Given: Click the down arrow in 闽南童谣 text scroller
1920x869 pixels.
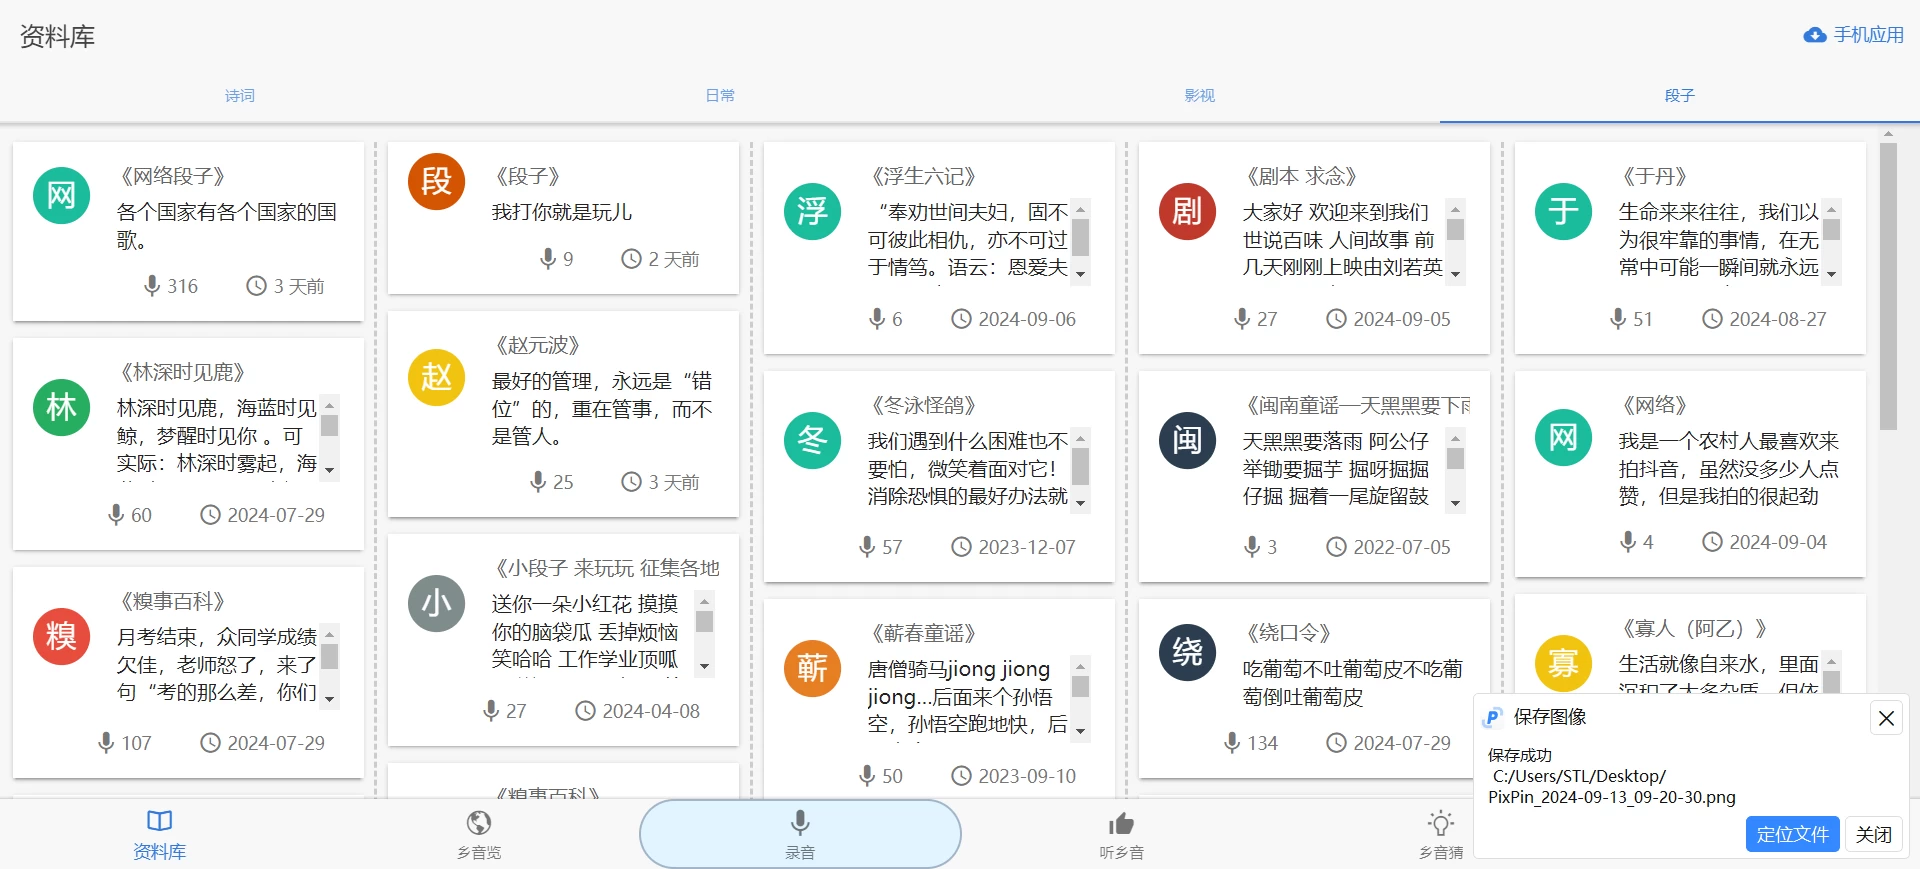Looking at the screenshot, I should [x=1456, y=503].
